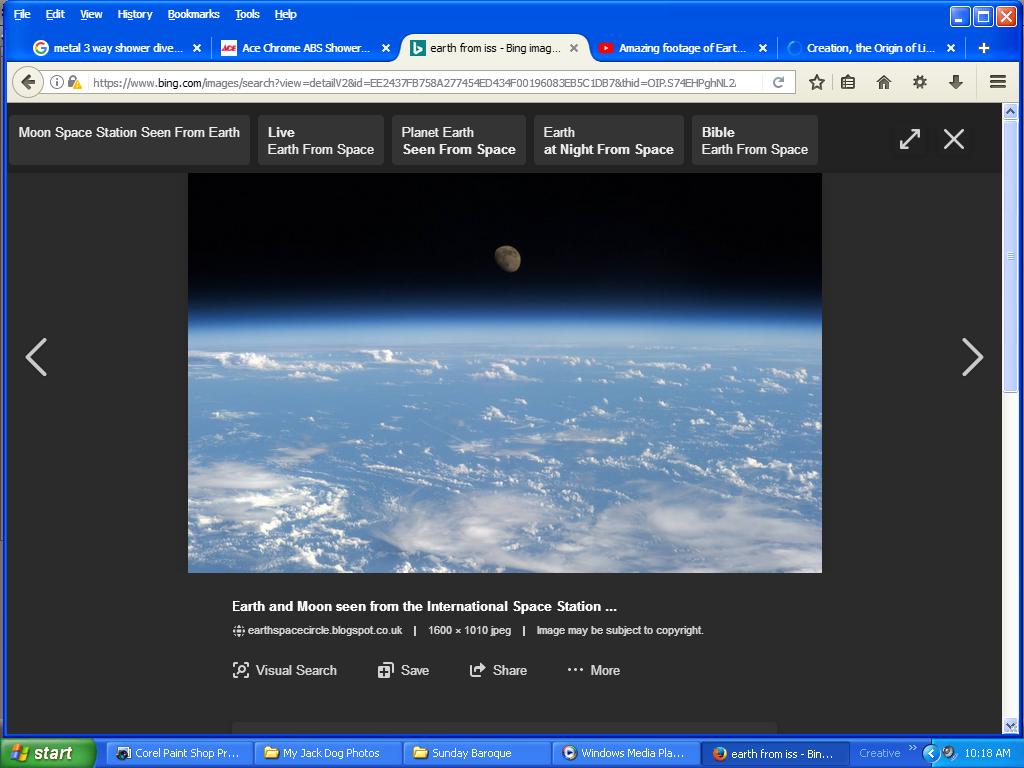Image resolution: width=1024 pixels, height=768 pixels.
Task: Show the next image result
Action: click(972, 357)
